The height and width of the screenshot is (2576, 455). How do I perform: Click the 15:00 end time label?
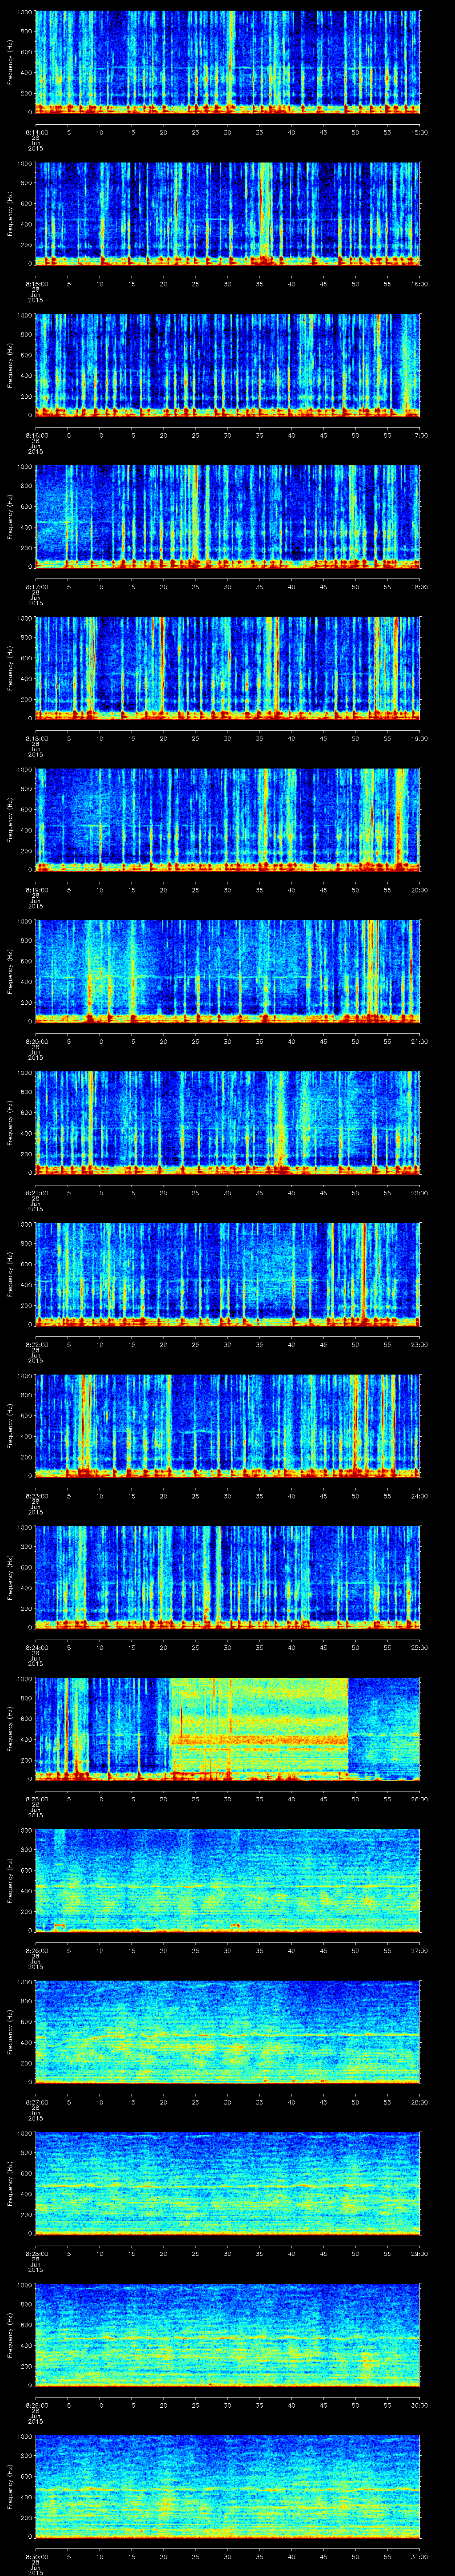tap(420, 132)
